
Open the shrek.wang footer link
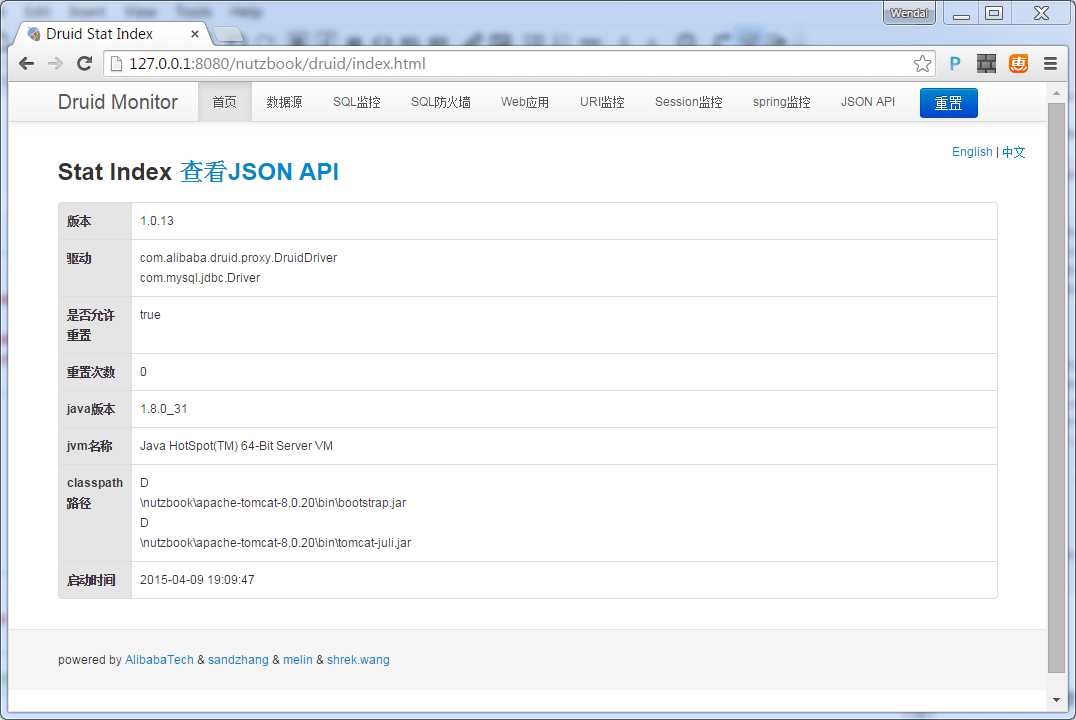pyautogui.click(x=358, y=660)
